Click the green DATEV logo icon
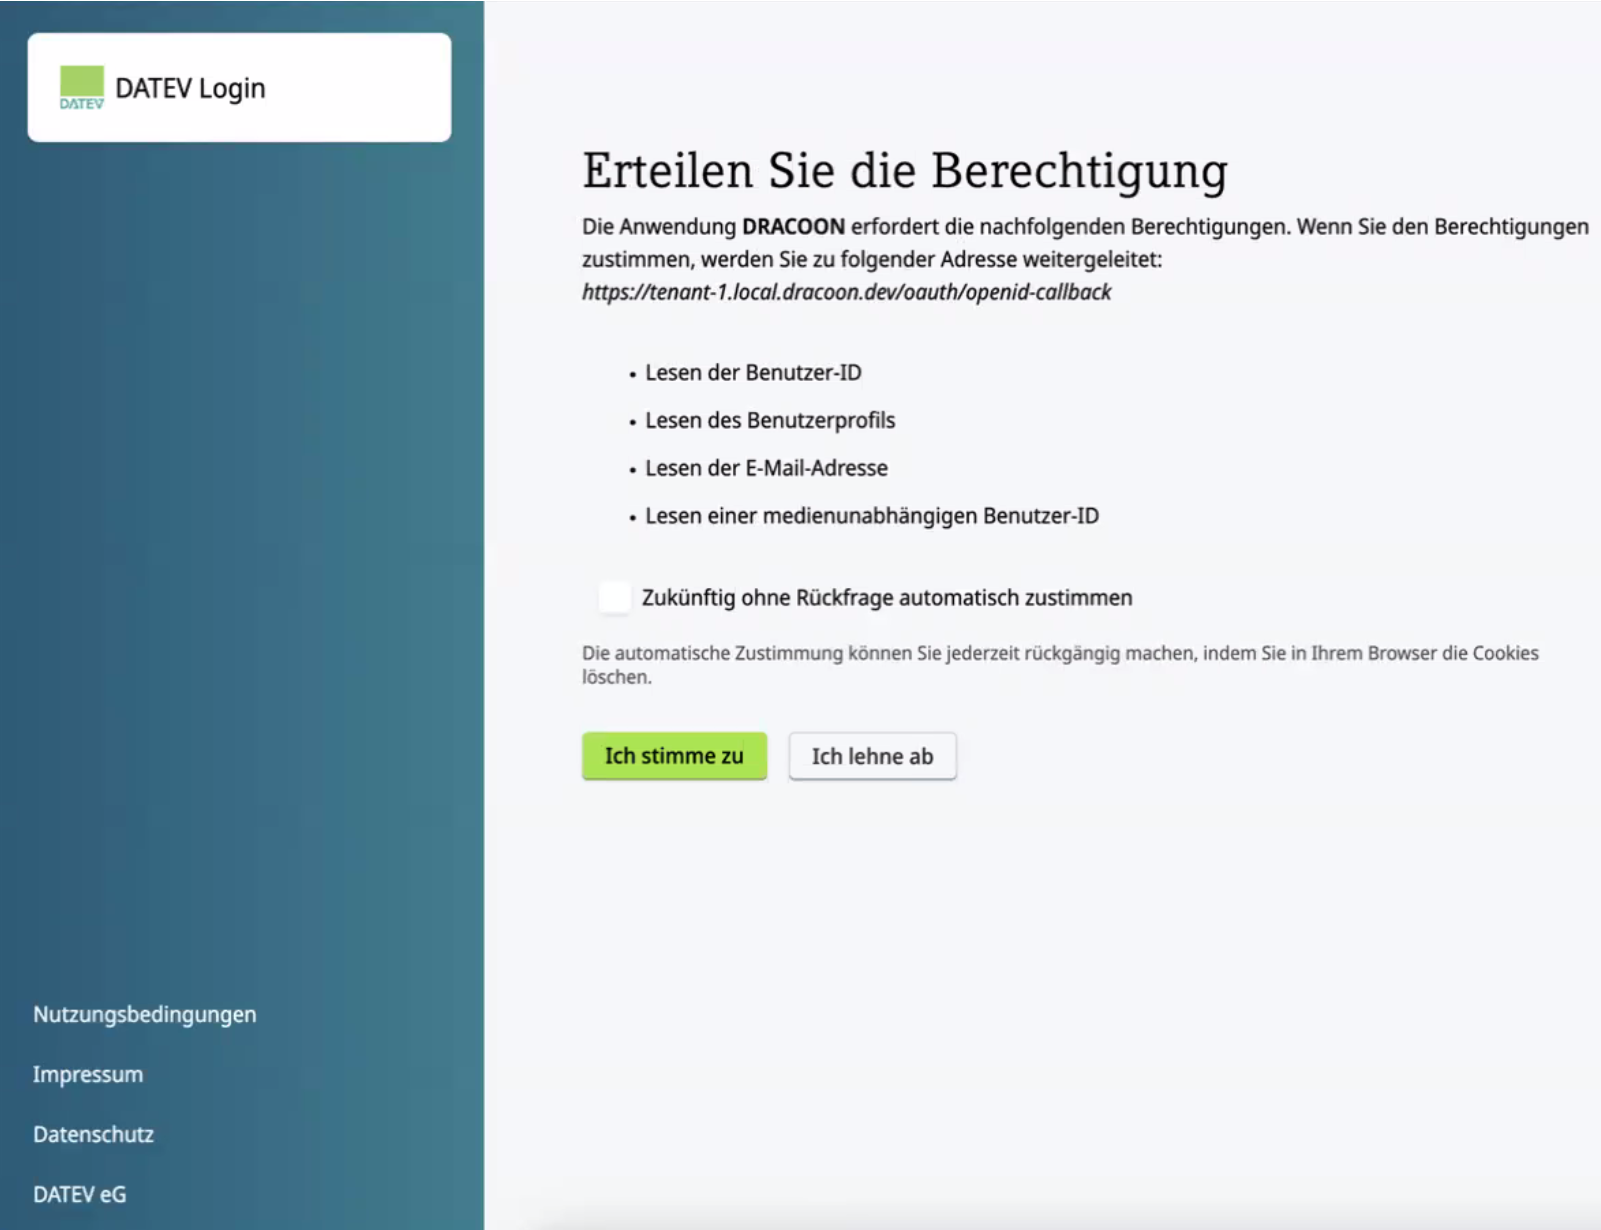1601x1230 pixels. coord(81,88)
